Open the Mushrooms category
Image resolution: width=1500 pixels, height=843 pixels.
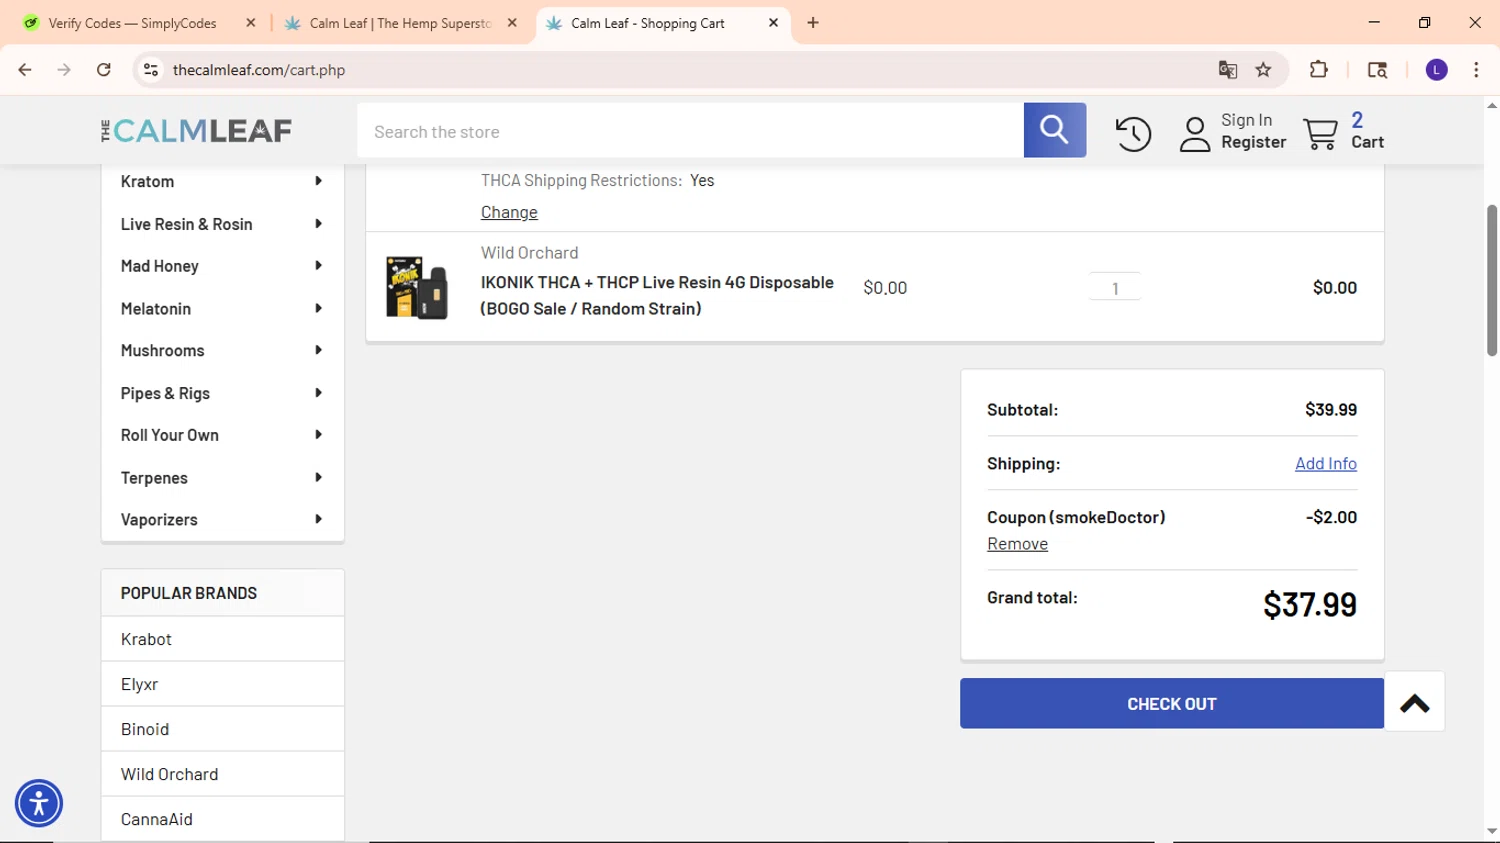point(162,350)
